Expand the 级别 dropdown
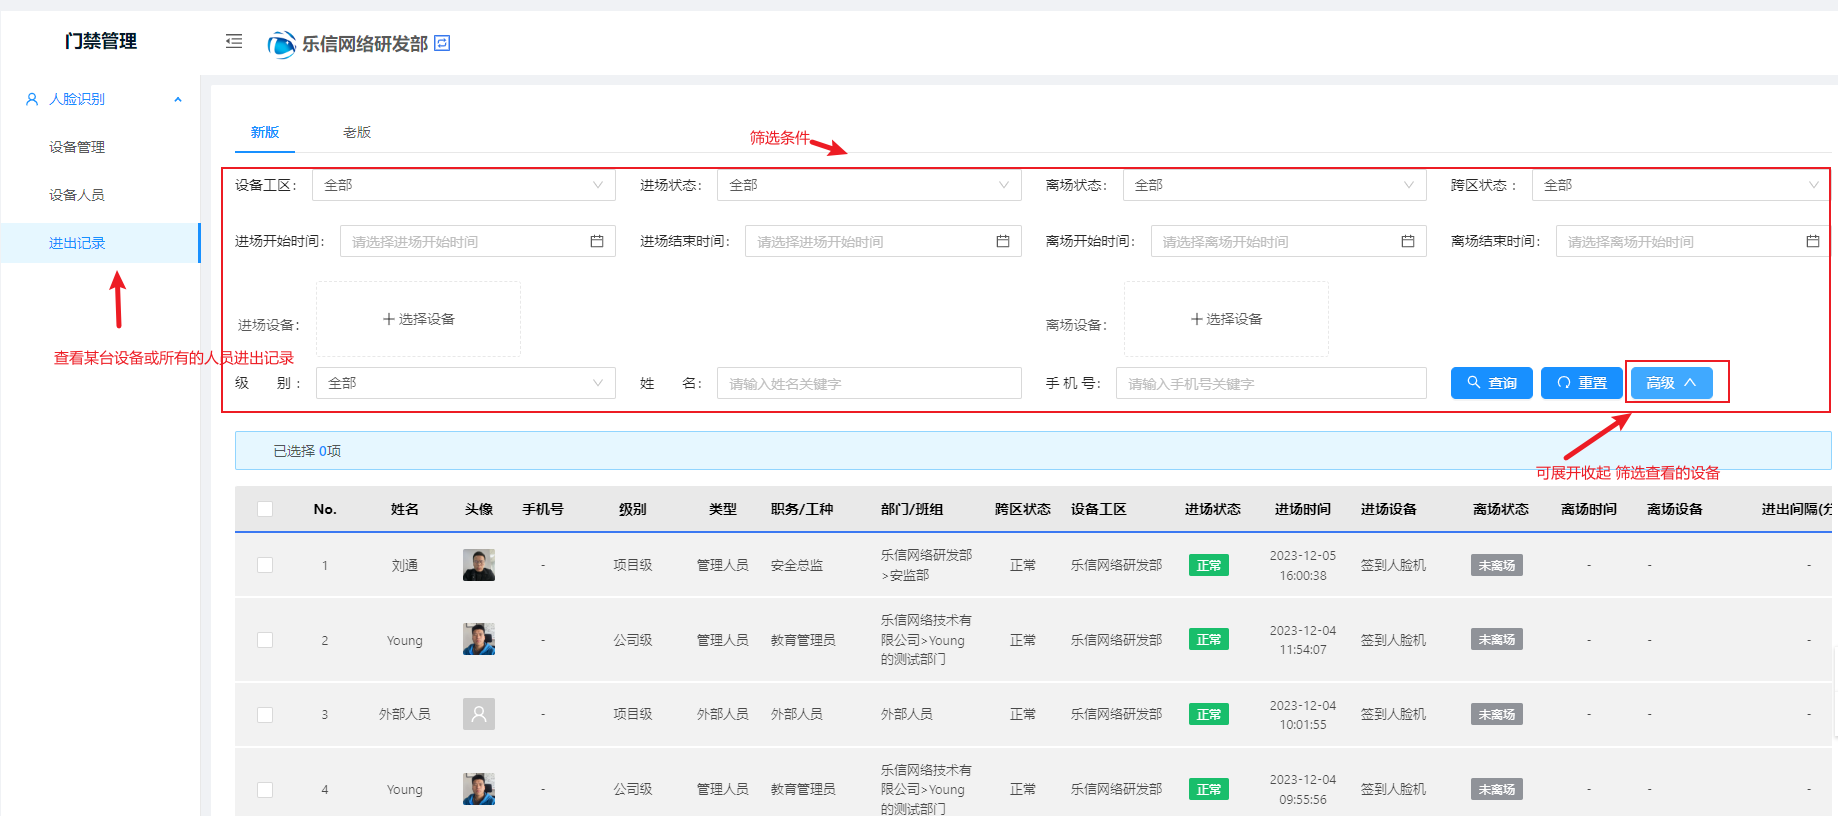Image resolution: width=1838 pixels, height=816 pixels. tap(465, 383)
